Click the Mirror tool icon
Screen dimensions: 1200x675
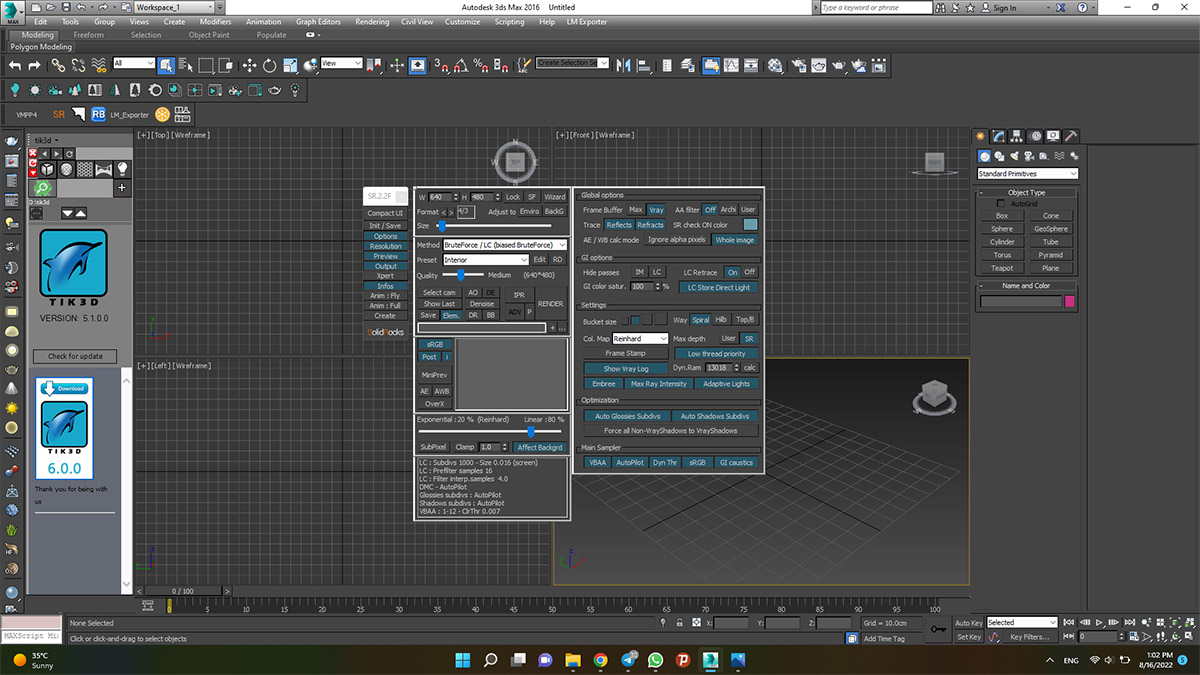(622, 65)
